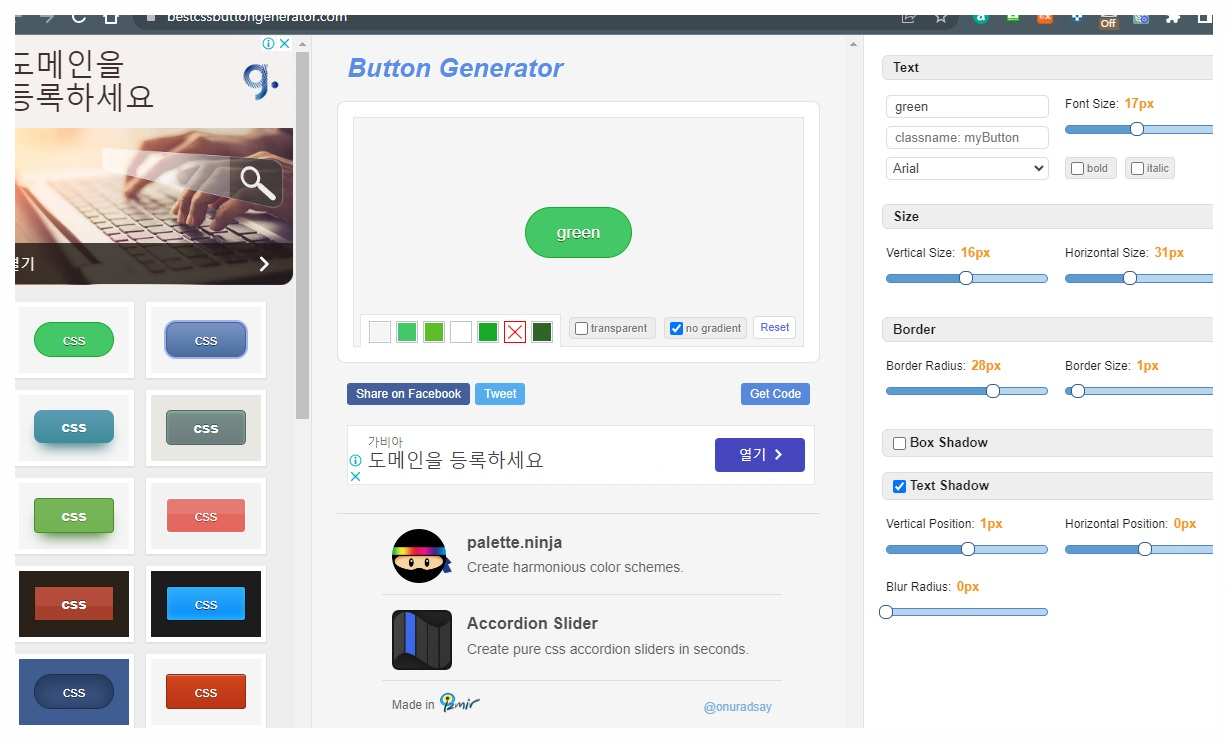This screenshot has width=1228, height=743.
Task: Reset colors with the Reset button
Action: (774, 327)
